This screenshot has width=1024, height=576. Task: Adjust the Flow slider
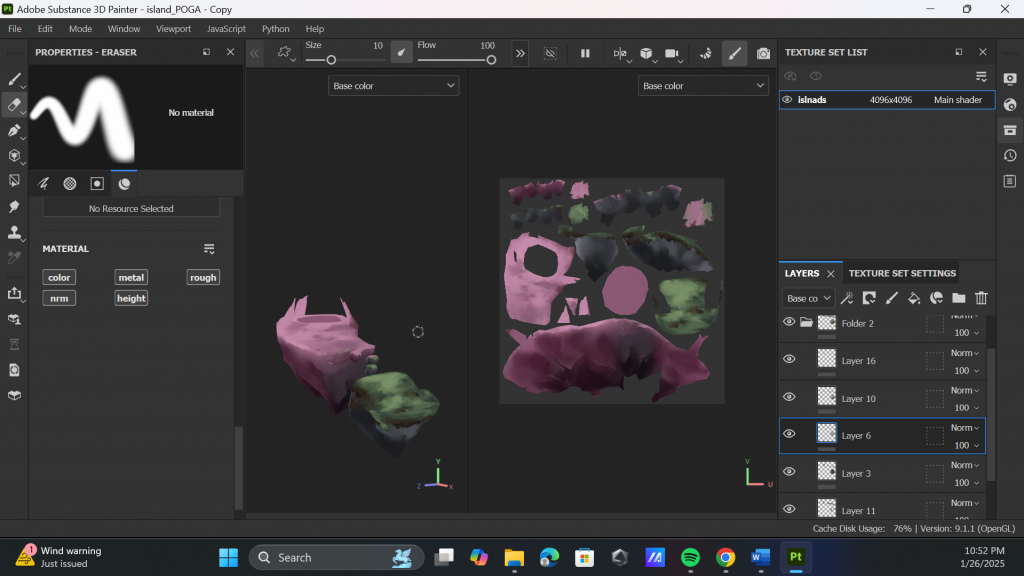[x=456, y=60]
